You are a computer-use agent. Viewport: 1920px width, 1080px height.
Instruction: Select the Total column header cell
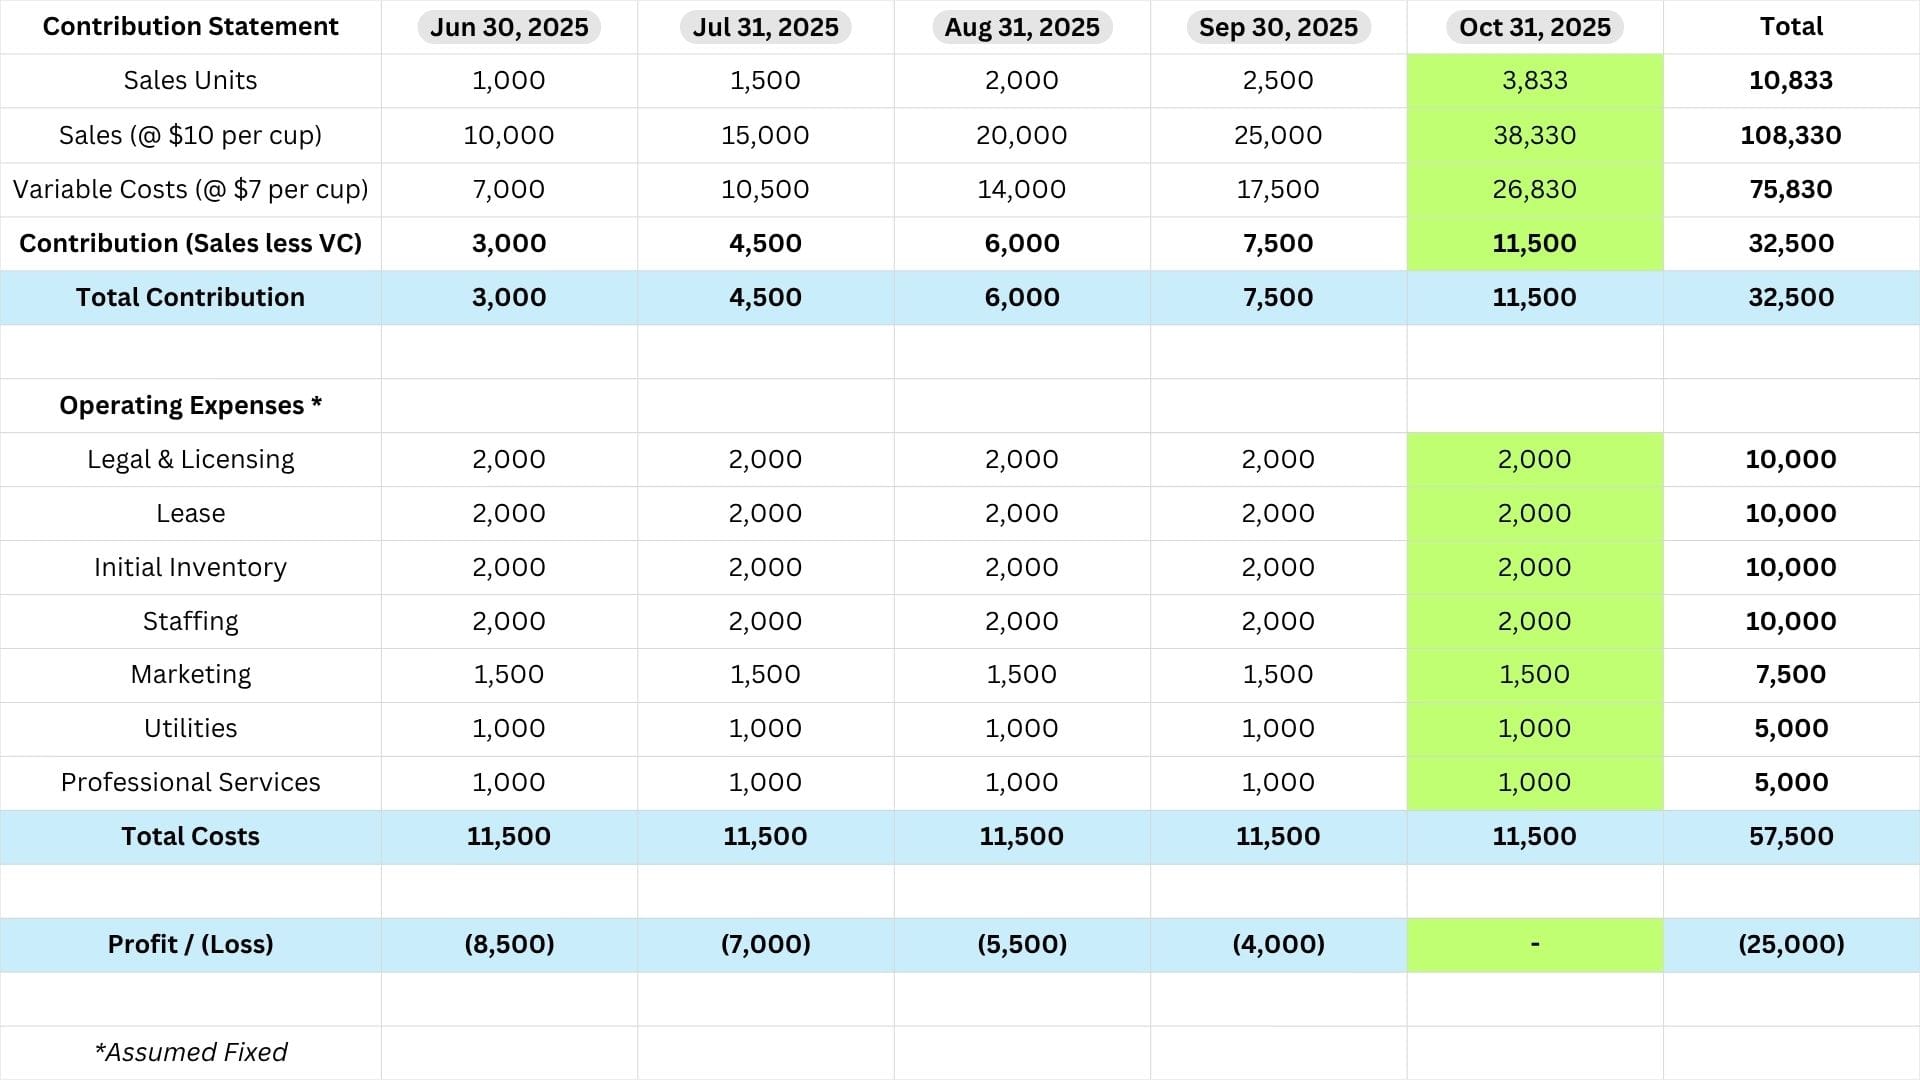pos(1790,27)
